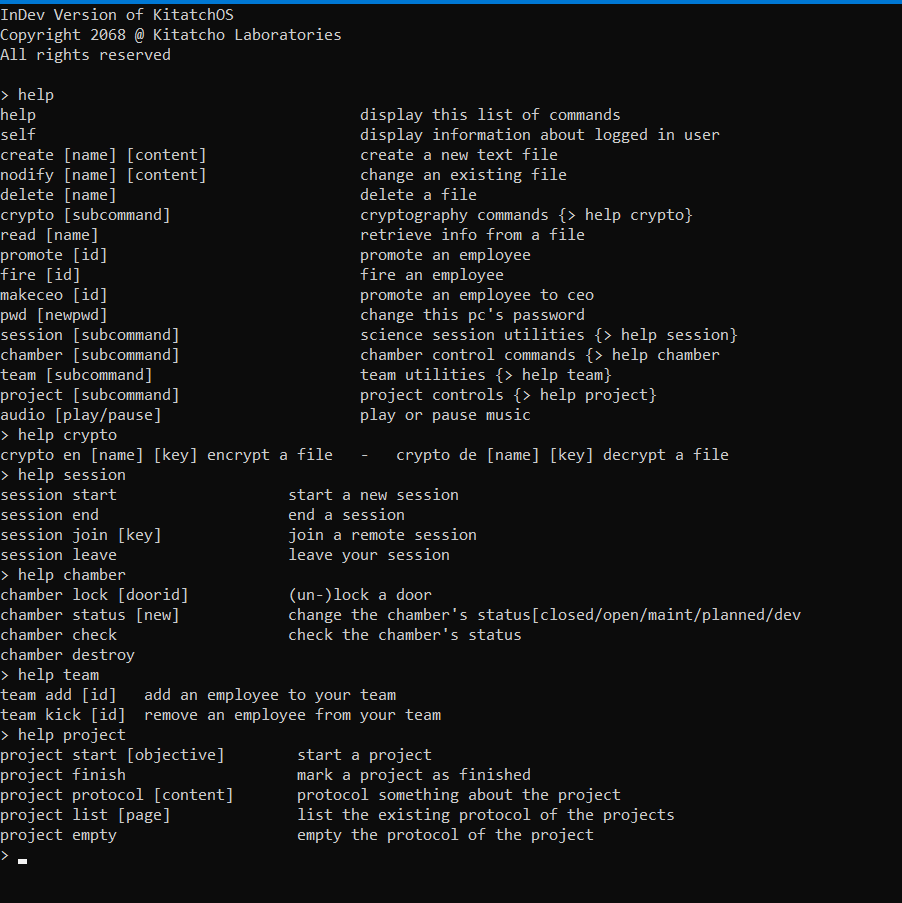Click the "session join [key]" command
This screenshot has width=902, height=903.
(x=81, y=535)
